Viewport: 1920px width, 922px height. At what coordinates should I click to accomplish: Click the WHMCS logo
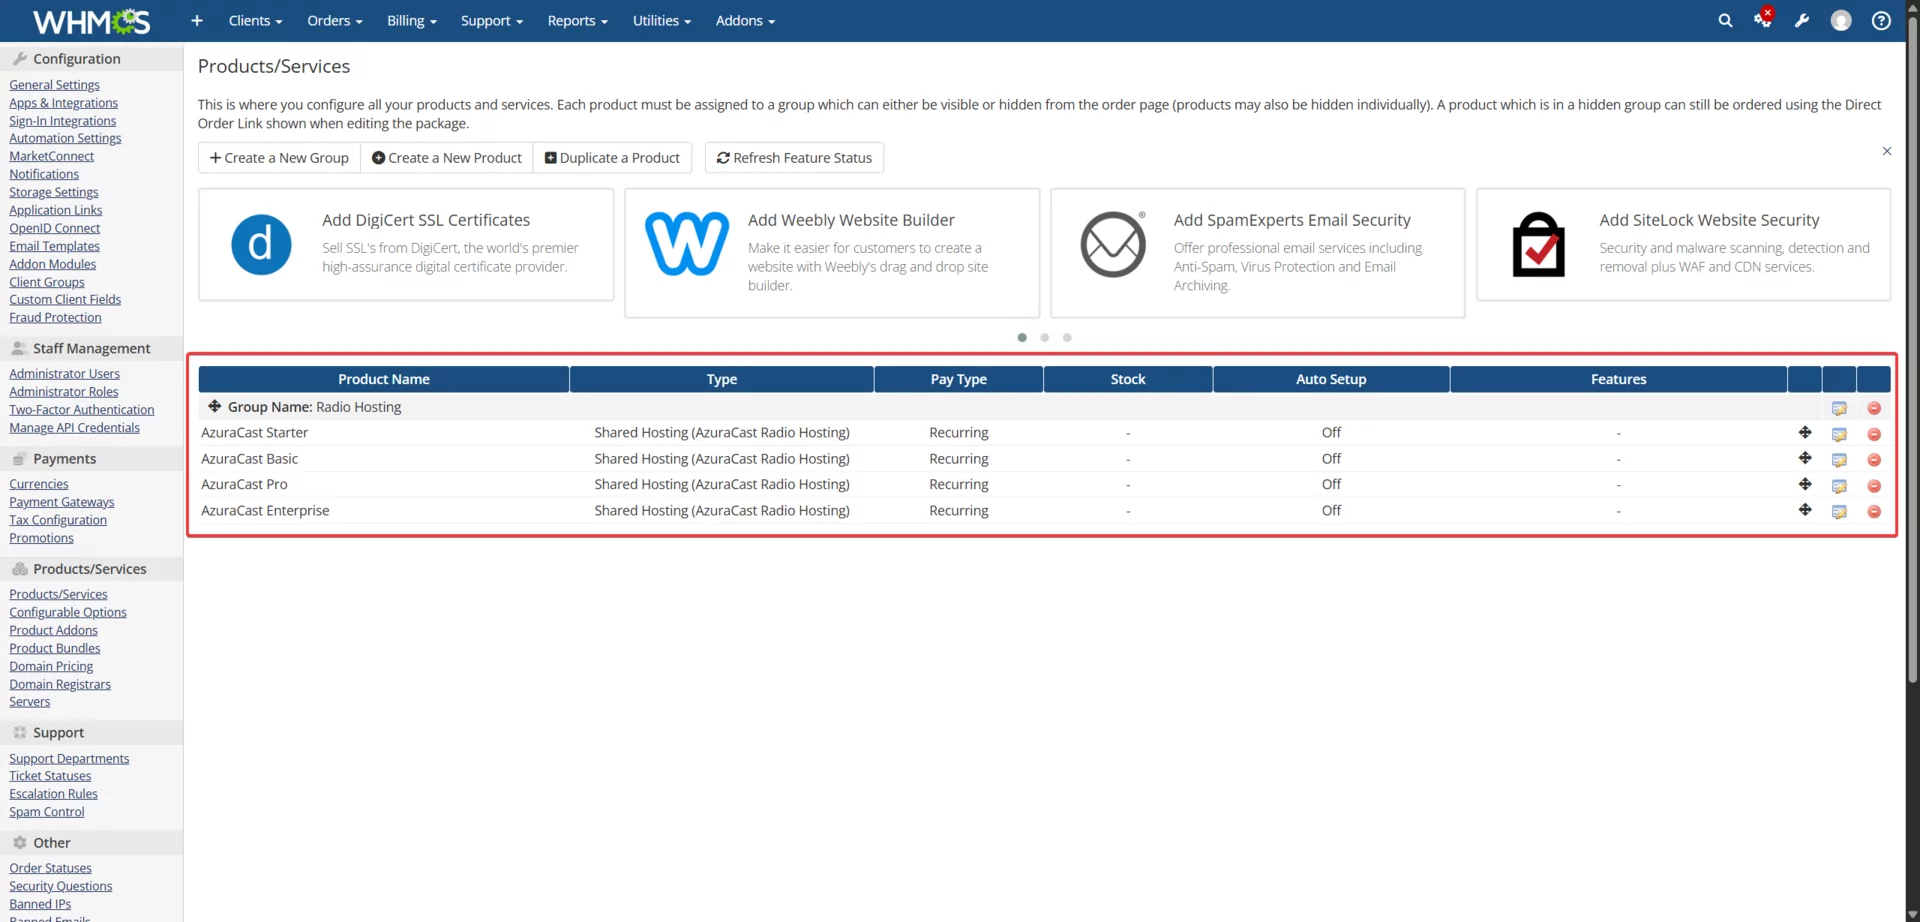click(90, 20)
